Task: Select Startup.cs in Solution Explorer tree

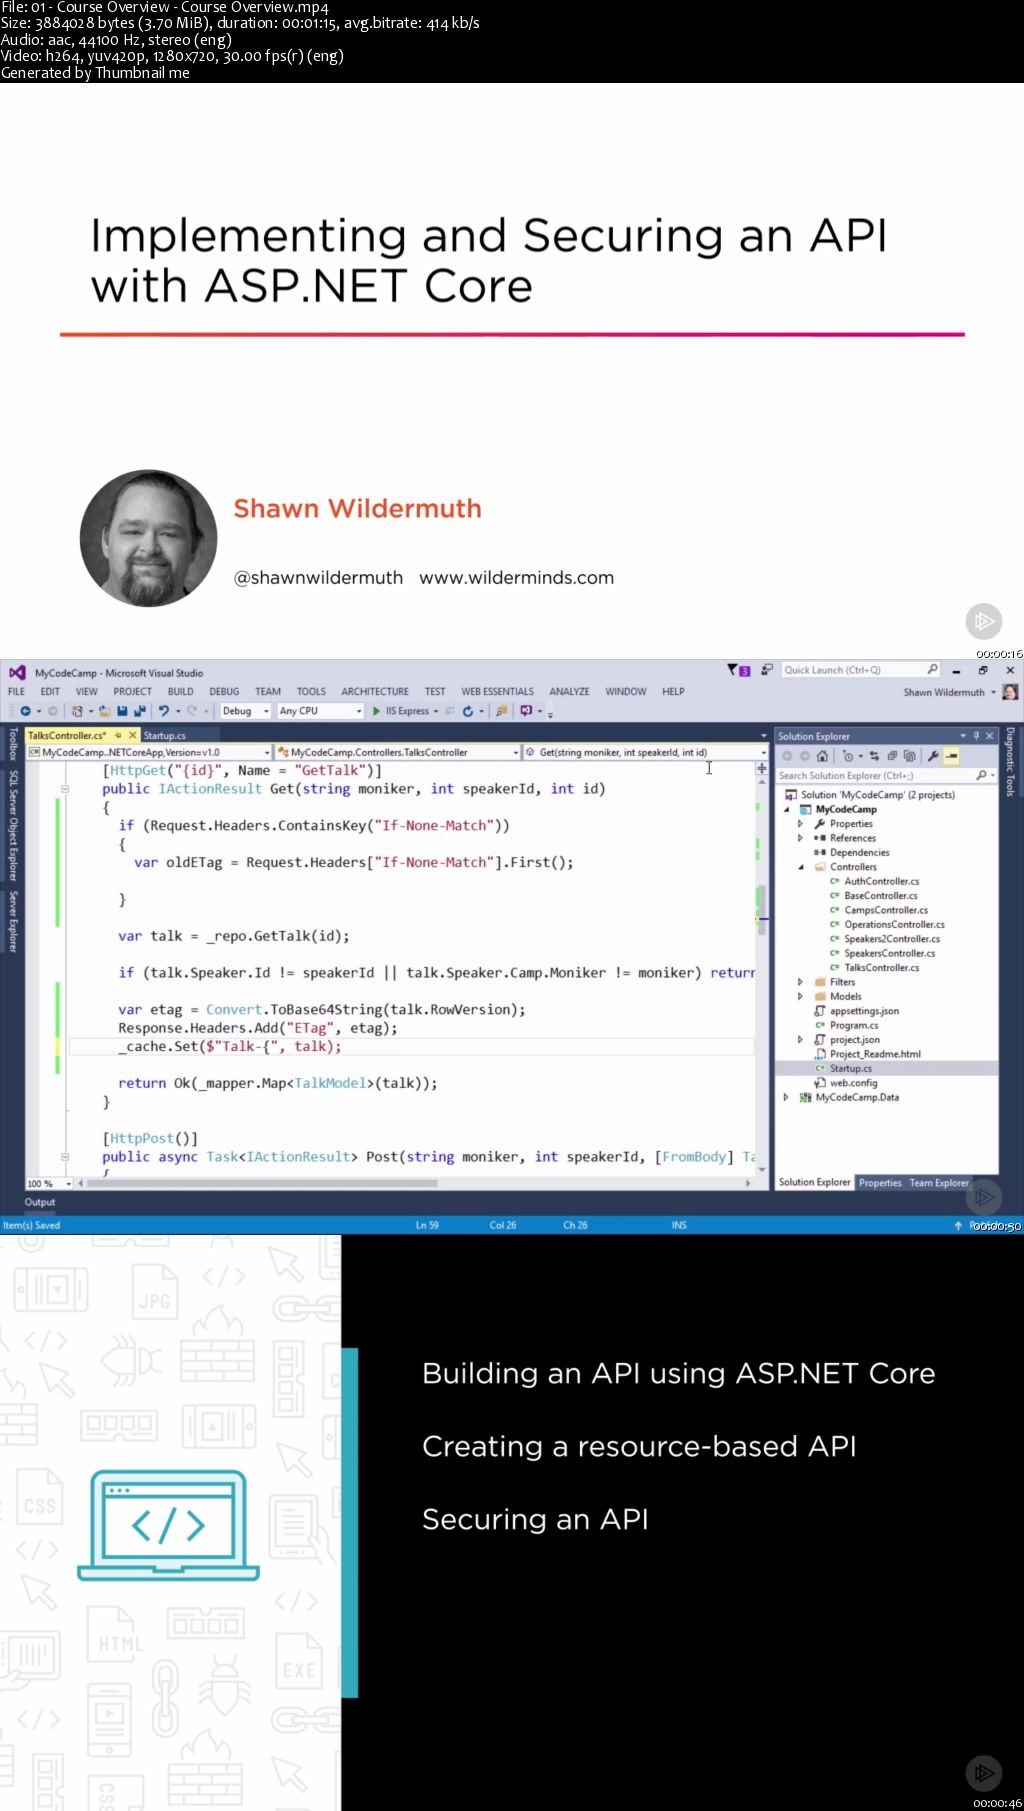Action: pyautogui.click(x=850, y=1068)
